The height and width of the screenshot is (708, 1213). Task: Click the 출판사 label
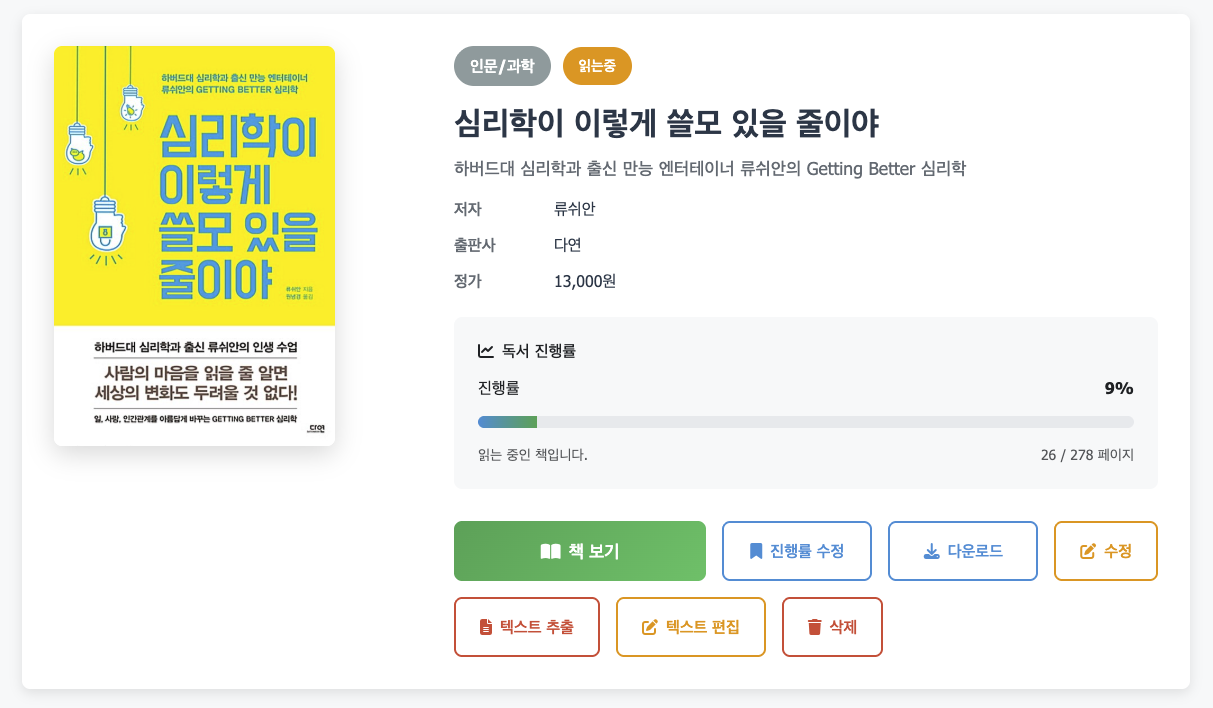[x=475, y=245]
